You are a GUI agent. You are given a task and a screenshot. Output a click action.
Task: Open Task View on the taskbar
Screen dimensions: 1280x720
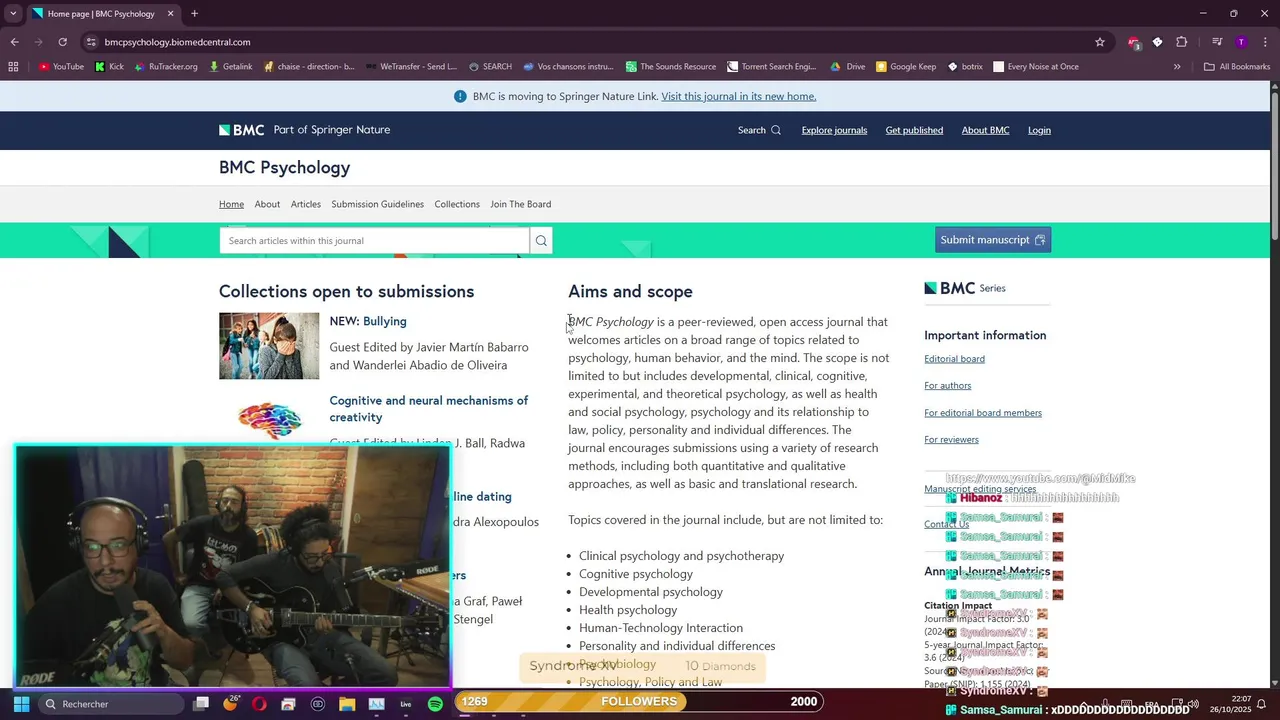[201, 704]
